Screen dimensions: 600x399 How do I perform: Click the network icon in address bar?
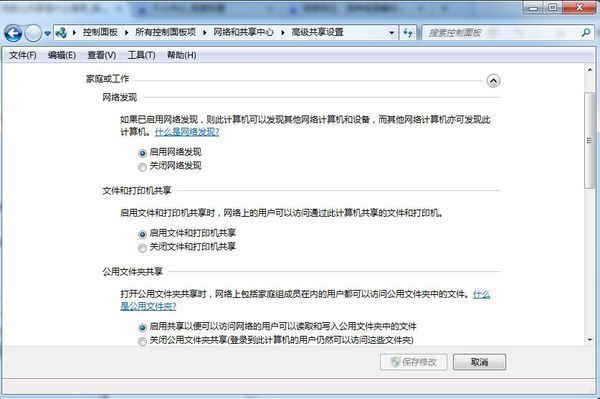pyautogui.click(x=61, y=33)
